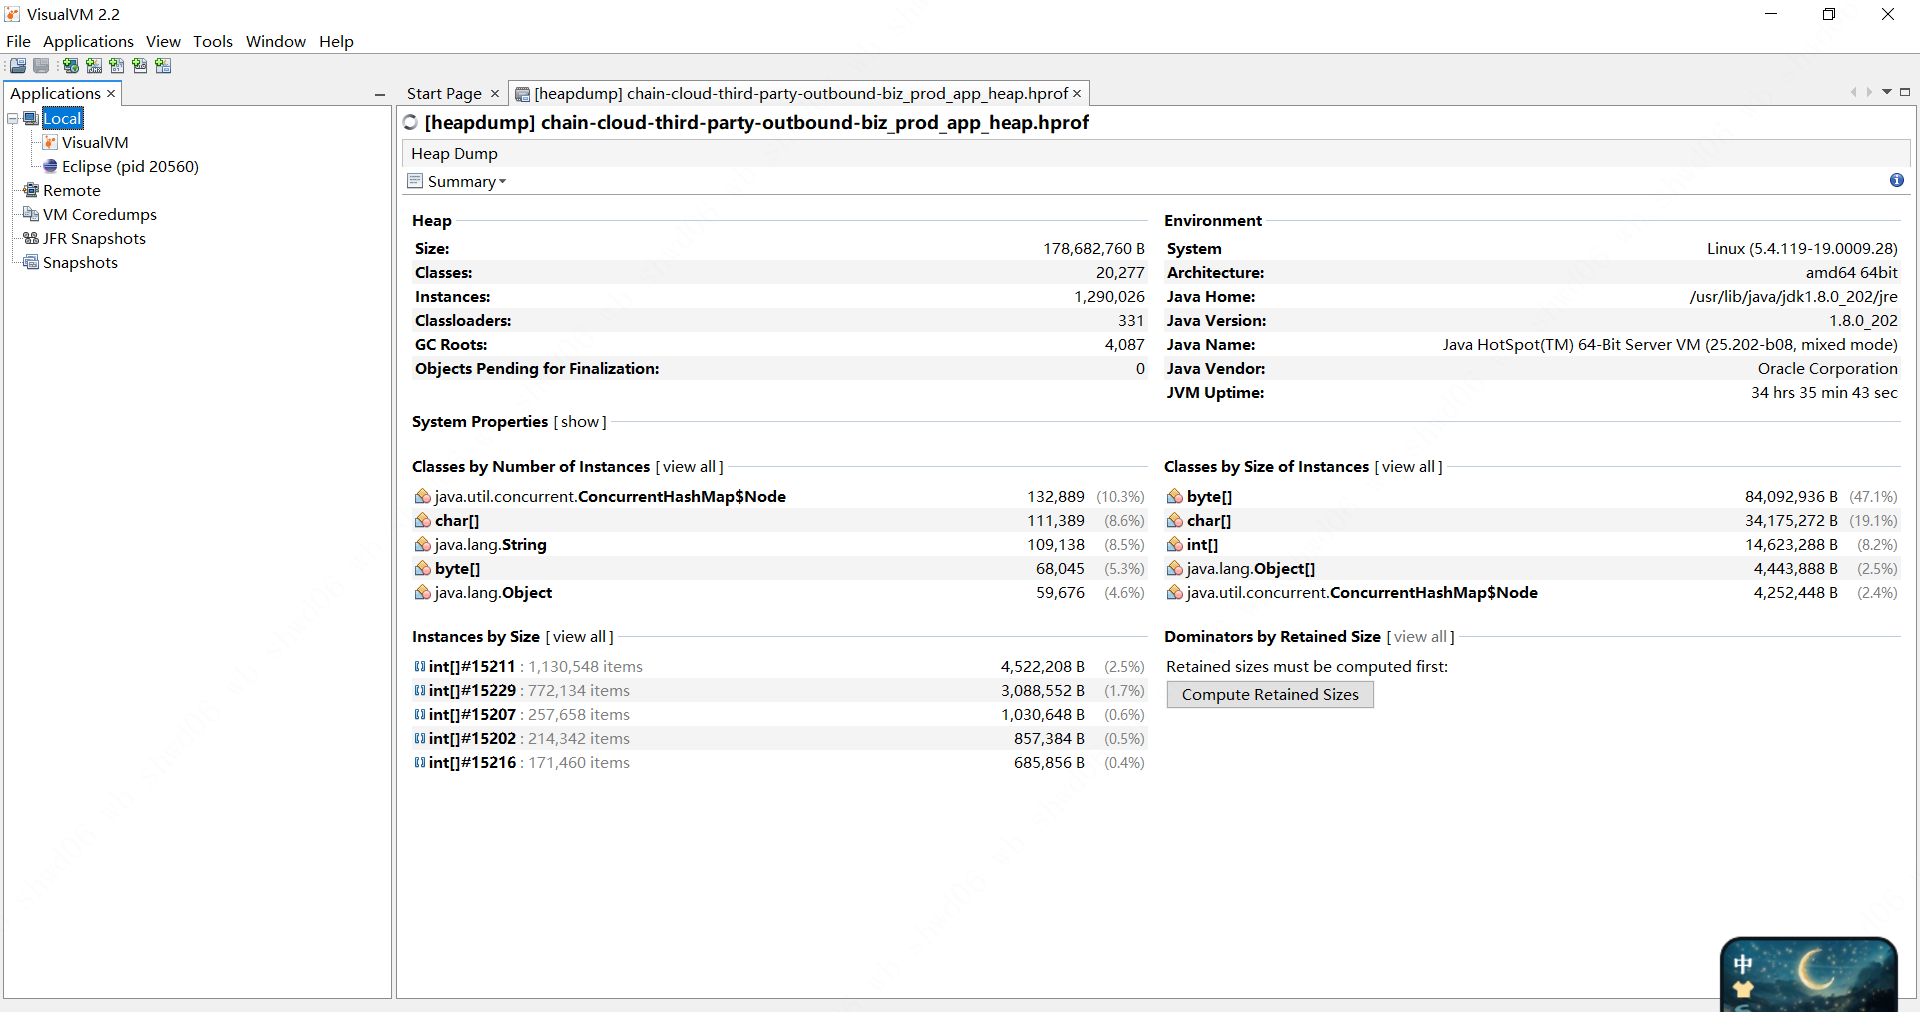Switch to the Start Page tab
Image resolution: width=1920 pixels, height=1012 pixels.
point(444,93)
